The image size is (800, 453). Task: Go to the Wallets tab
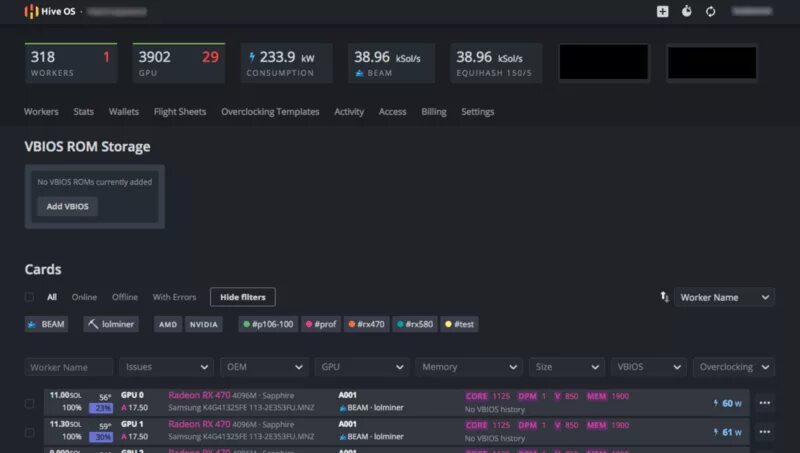(x=123, y=111)
